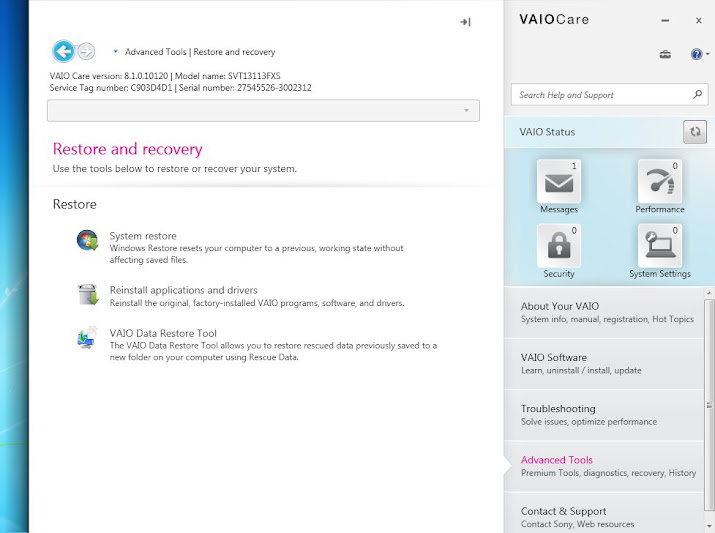Viewport: 715px width, 533px height.
Task: Click the Reinstall applications and drivers icon
Action: [88, 295]
